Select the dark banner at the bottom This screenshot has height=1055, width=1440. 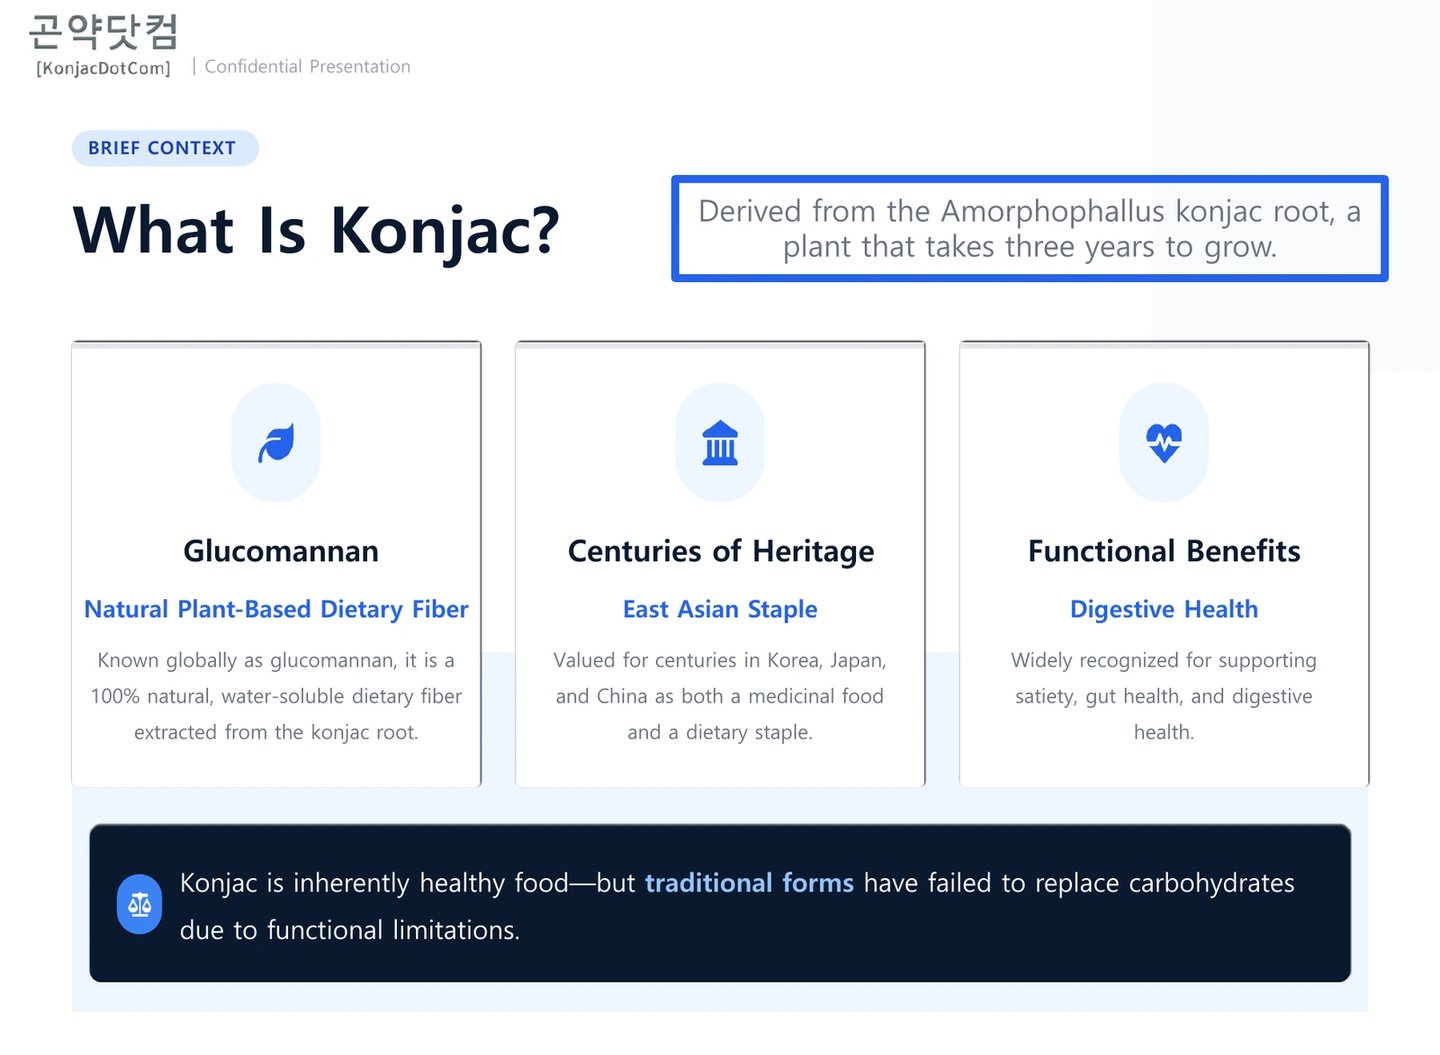click(x=720, y=903)
